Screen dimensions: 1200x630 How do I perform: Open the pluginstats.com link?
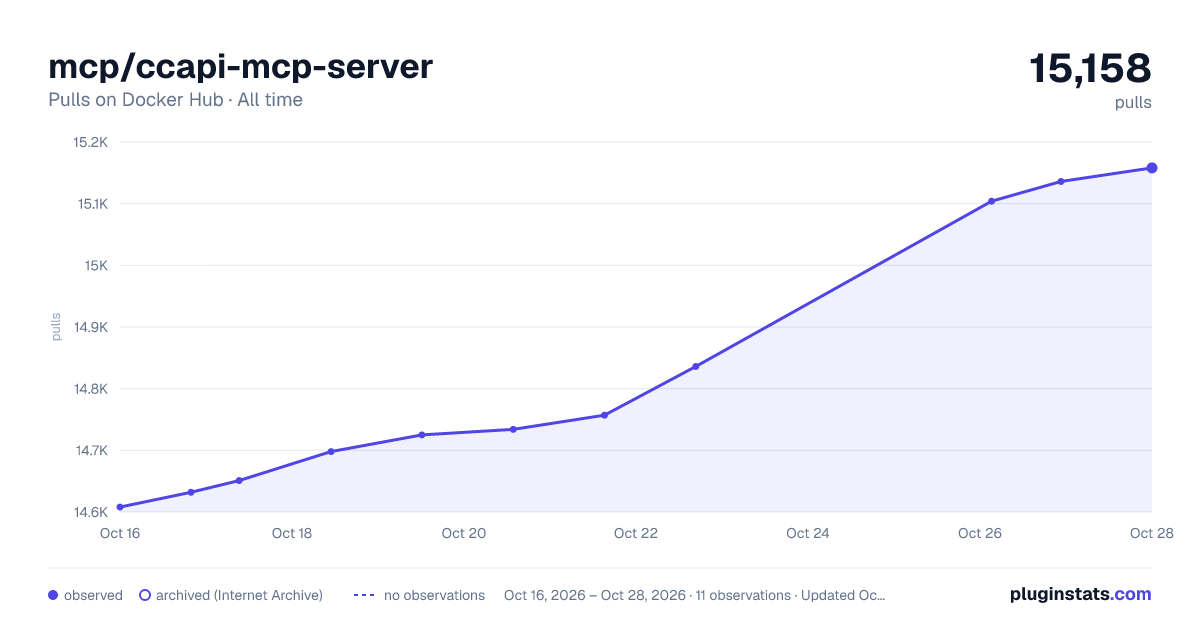[x=1081, y=594]
